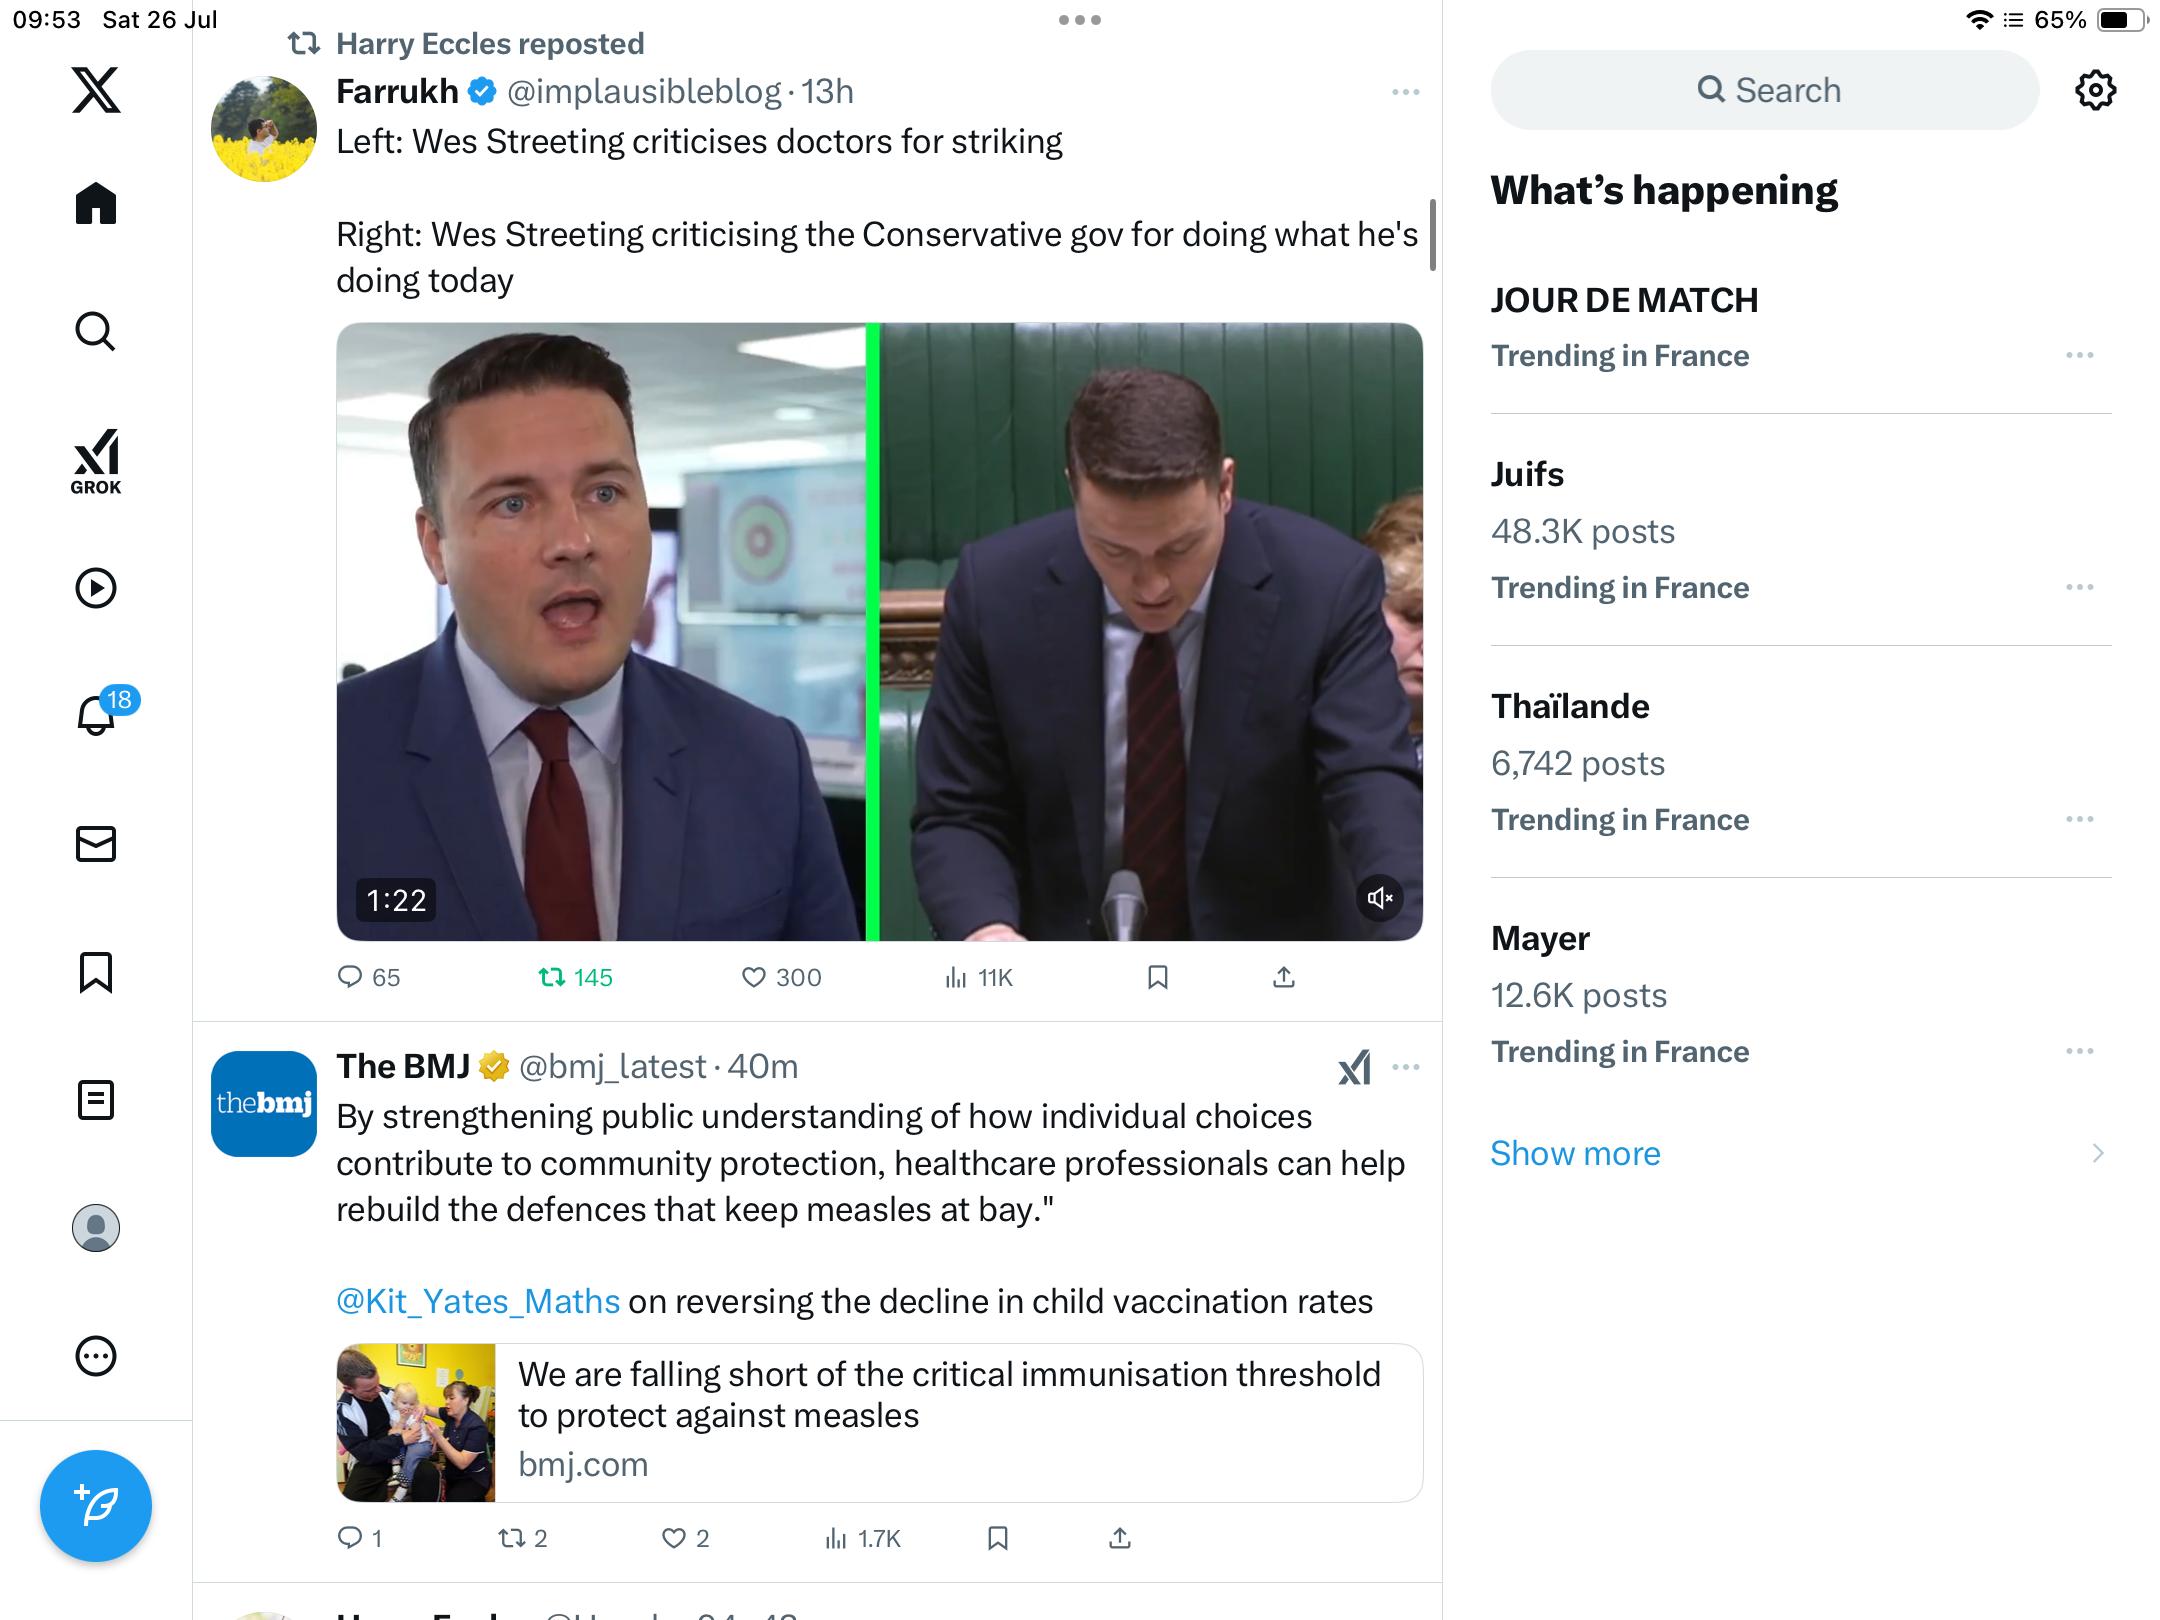Open Bookmarks in the left sidebar
The height and width of the screenshot is (1620, 2160).
pos(96,972)
